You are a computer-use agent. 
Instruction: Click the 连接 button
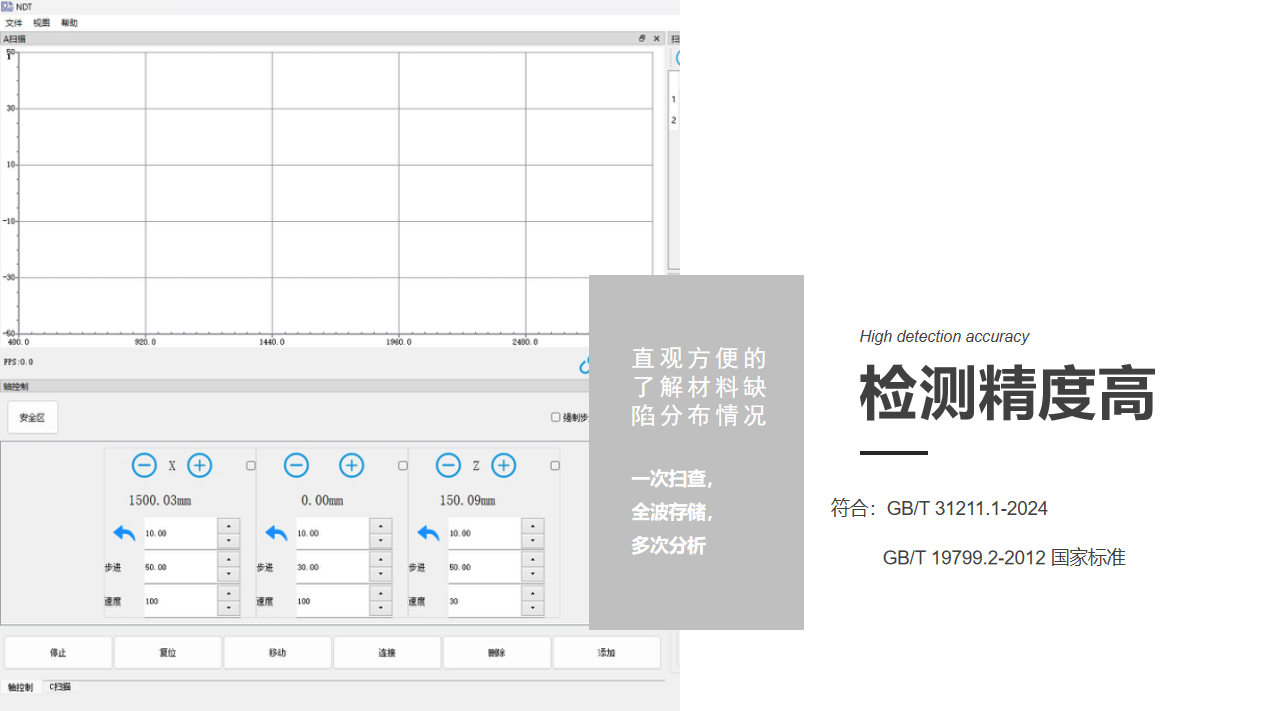(x=387, y=653)
